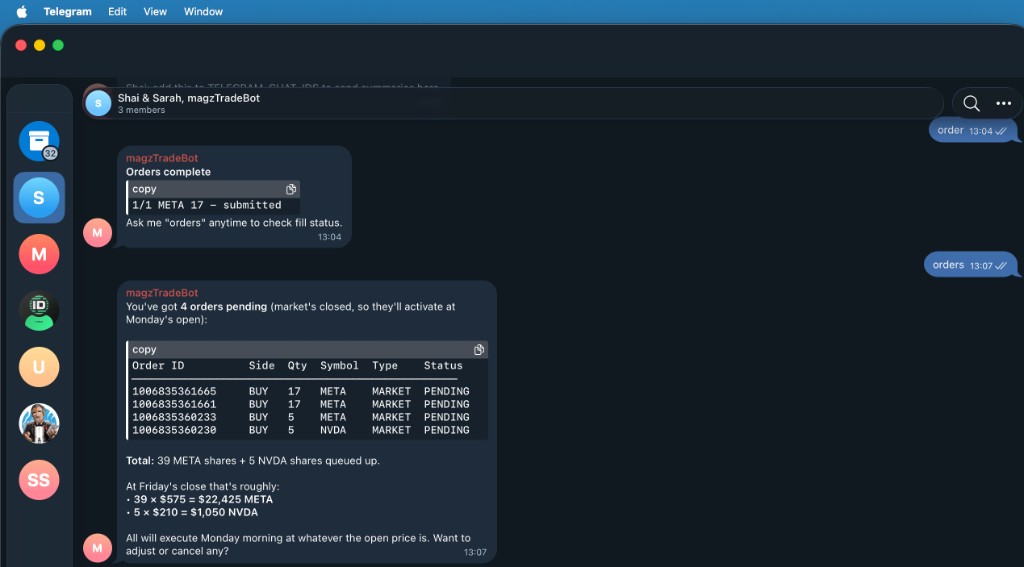The width and height of the screenshot is (1024, 567).
Task: Click magzTradeBot name on pending orders message
Action: tap(162, 293)
